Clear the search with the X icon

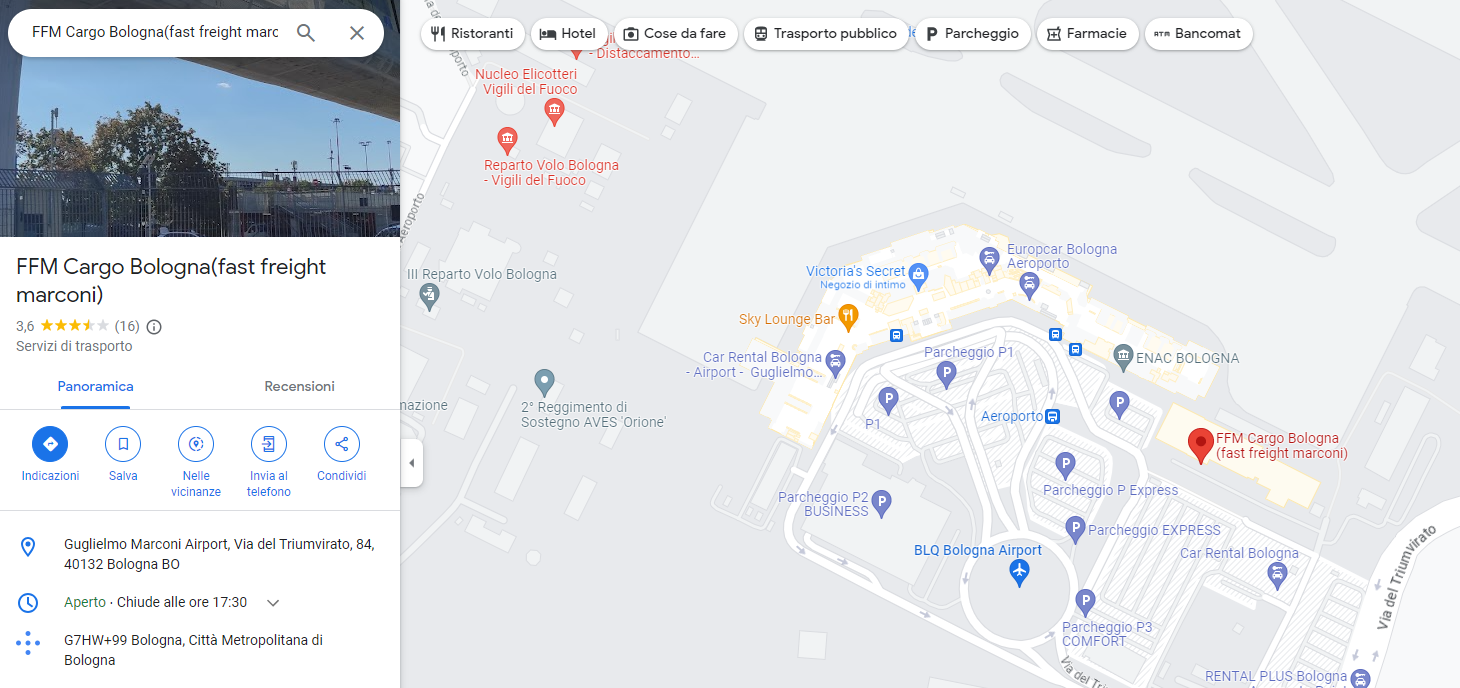357,33
